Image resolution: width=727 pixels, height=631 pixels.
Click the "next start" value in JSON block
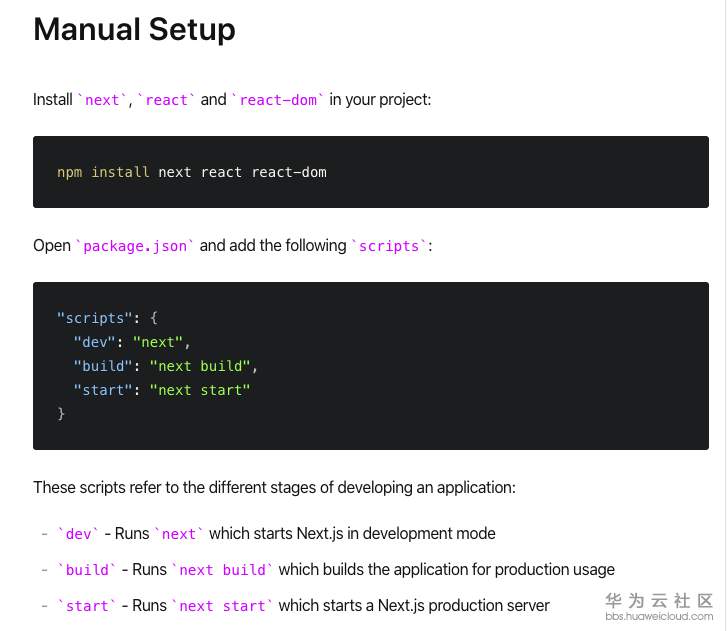pyautogui.click(x=200, y=390)
